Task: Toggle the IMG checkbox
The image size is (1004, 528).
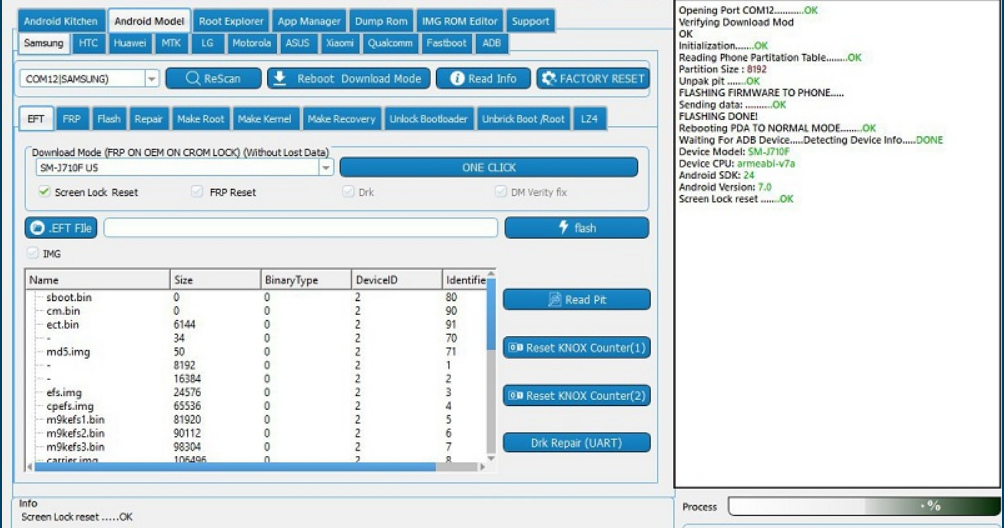Action: point(33,253)
